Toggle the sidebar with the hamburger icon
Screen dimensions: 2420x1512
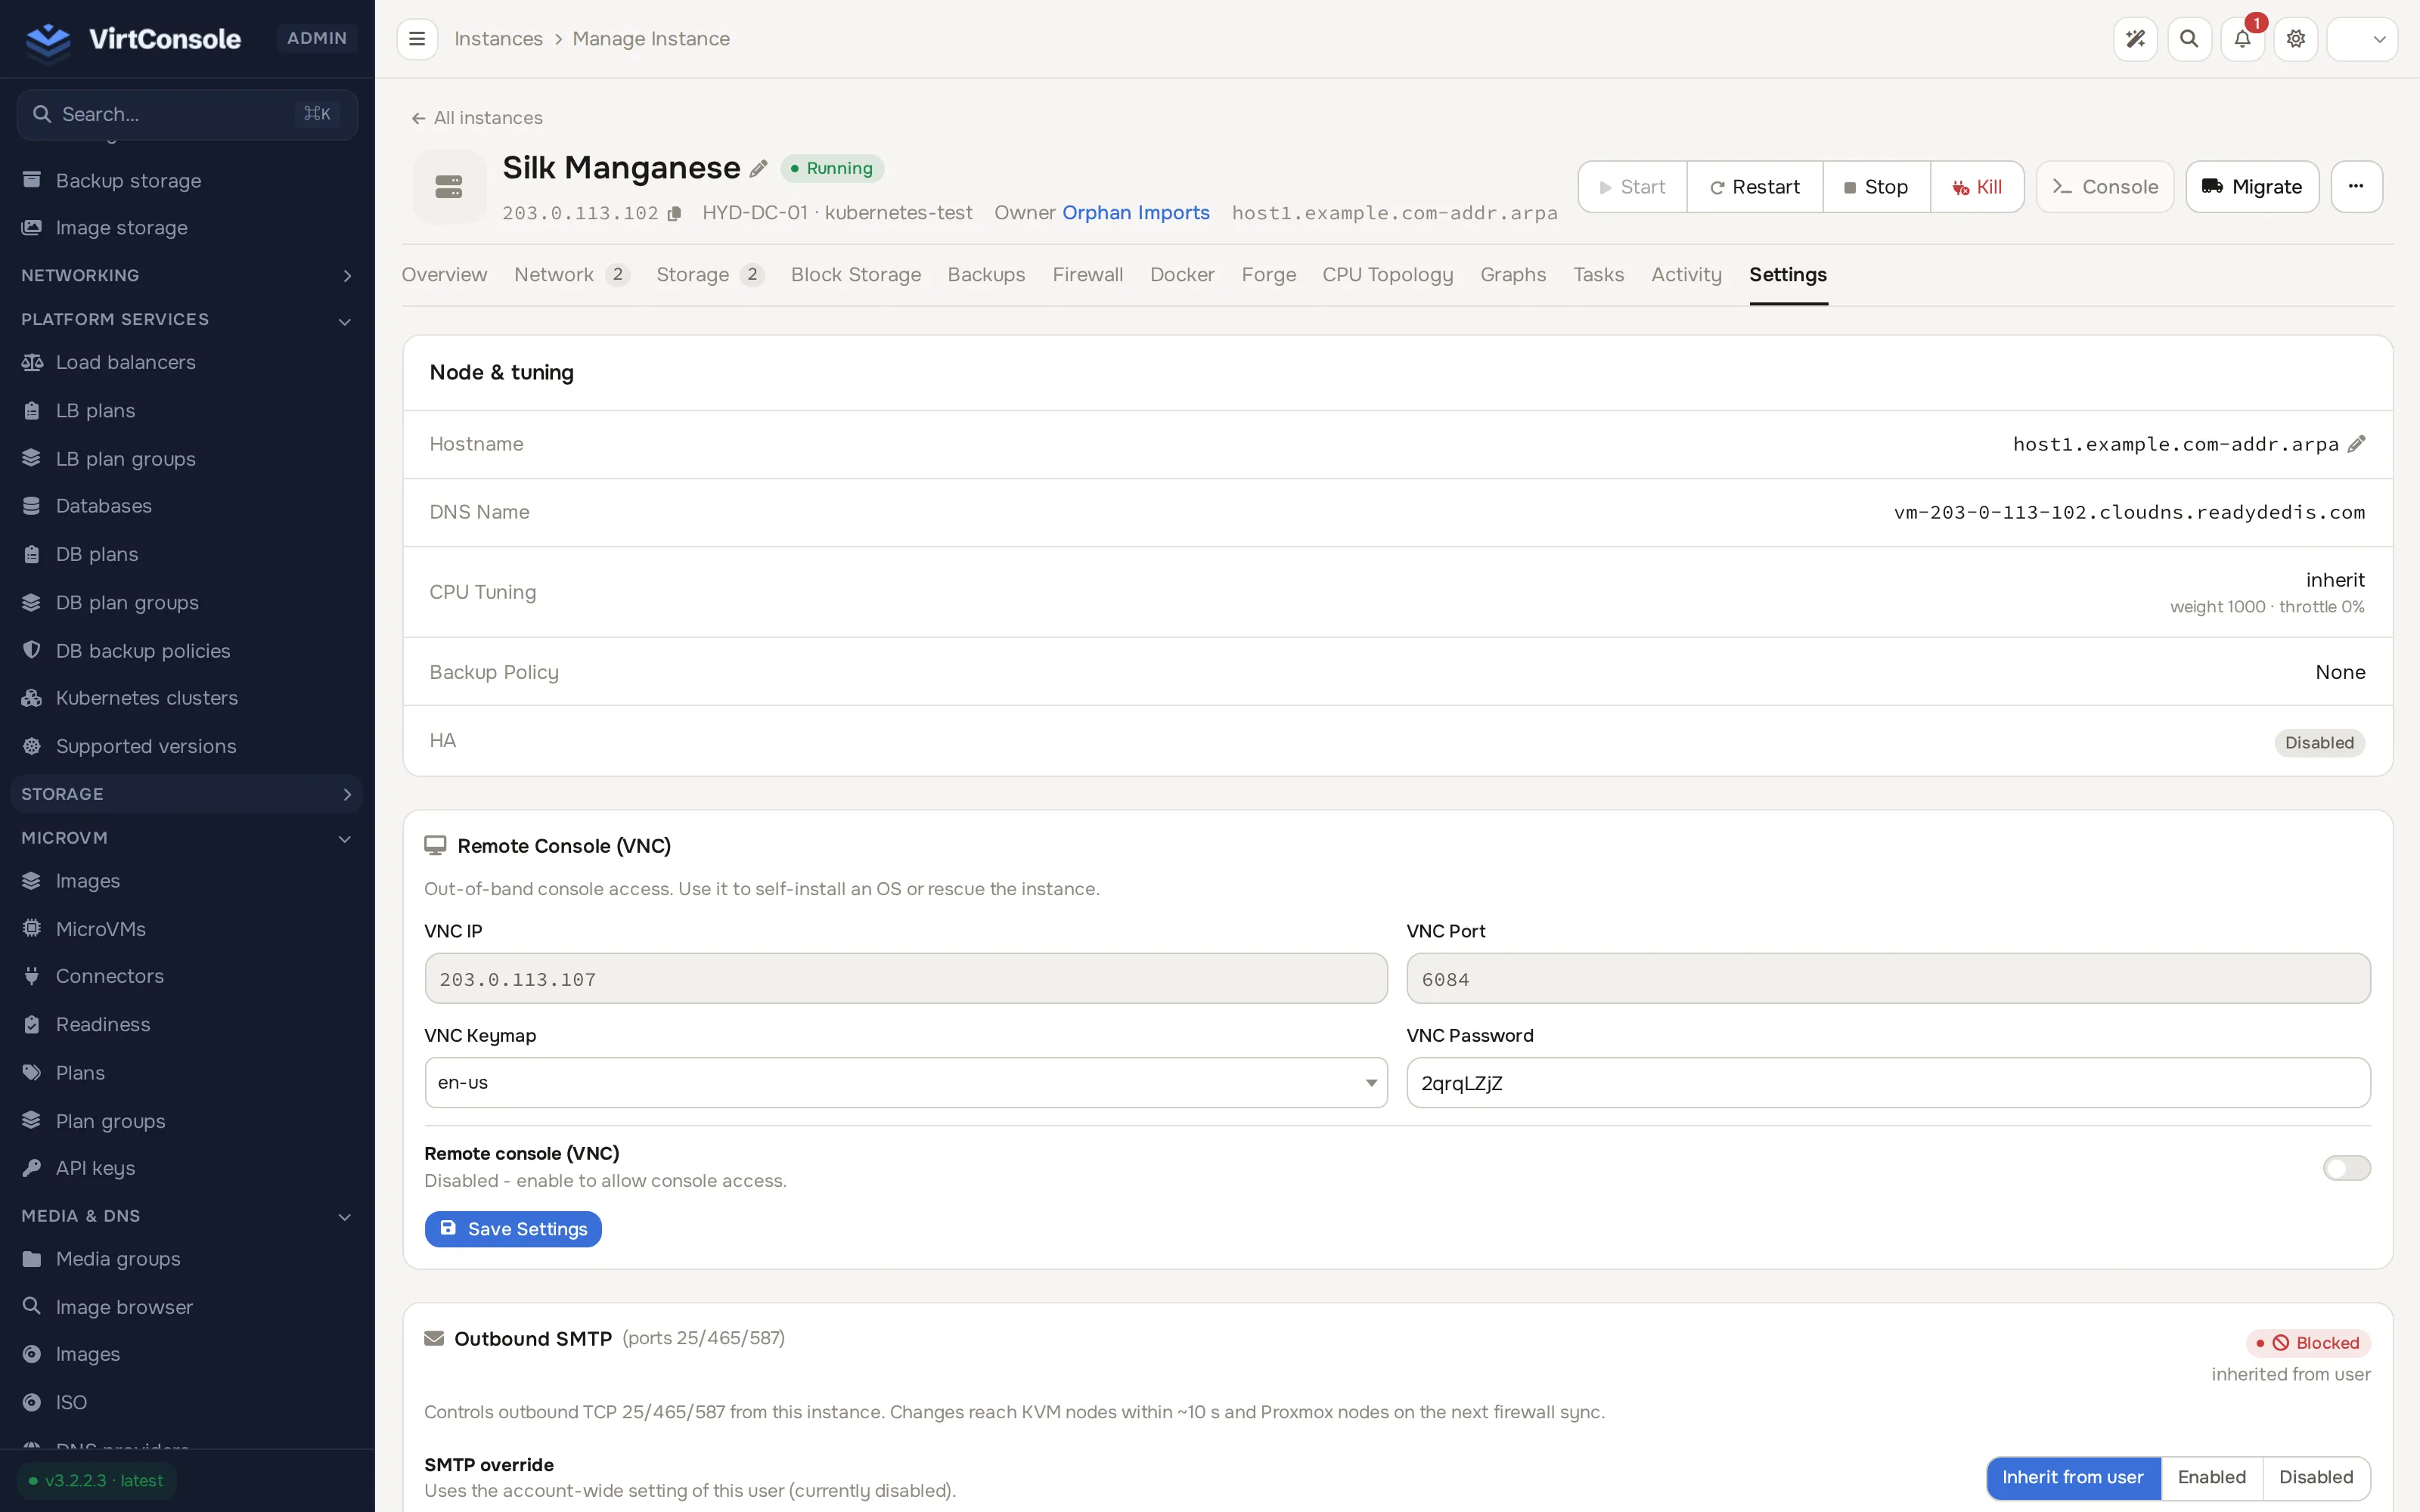click(417, 39)
